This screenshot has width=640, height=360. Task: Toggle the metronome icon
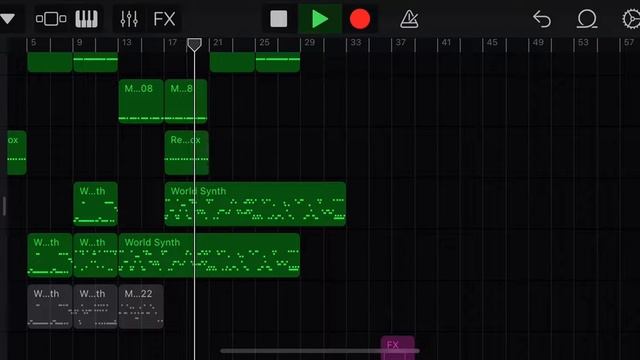[x=409, y=19]
